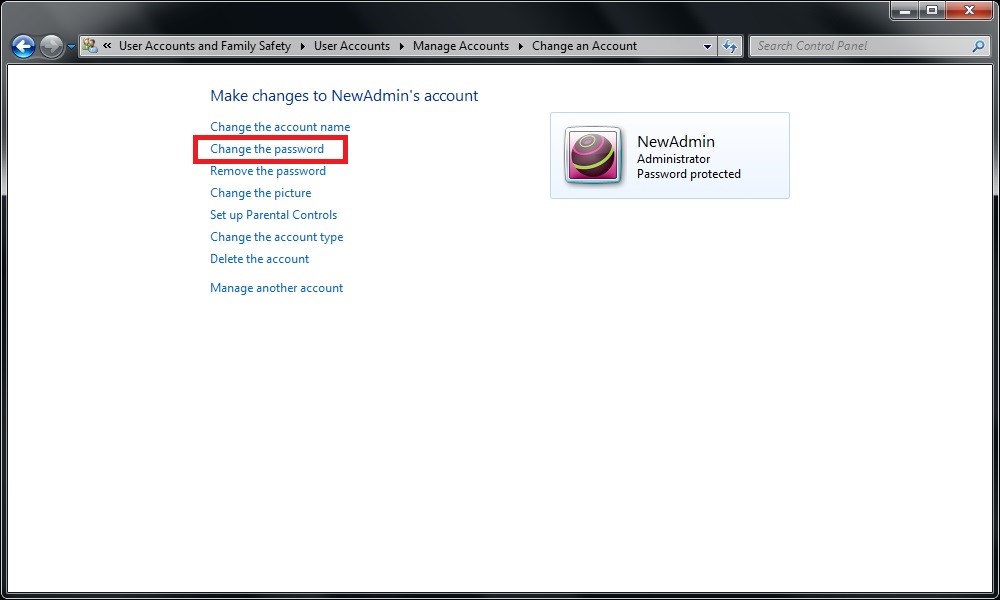Click the refresh icon beside the address bar

click(729, 46)
